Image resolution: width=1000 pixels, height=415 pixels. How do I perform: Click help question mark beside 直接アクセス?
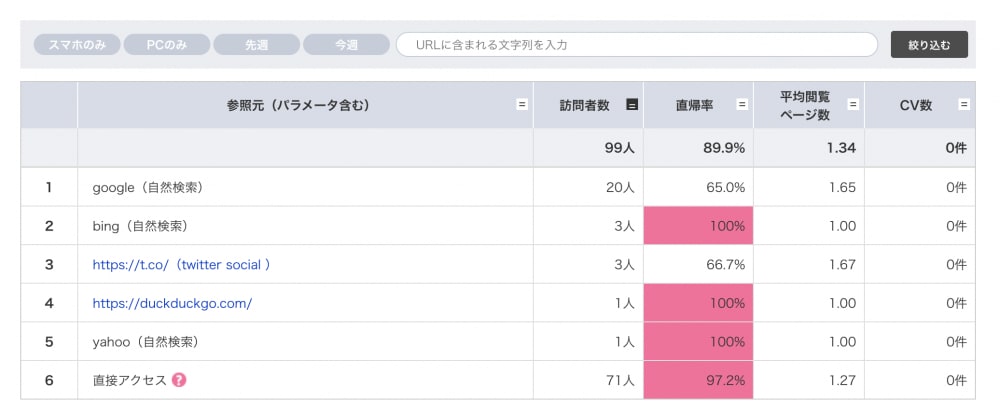[179, 380]
